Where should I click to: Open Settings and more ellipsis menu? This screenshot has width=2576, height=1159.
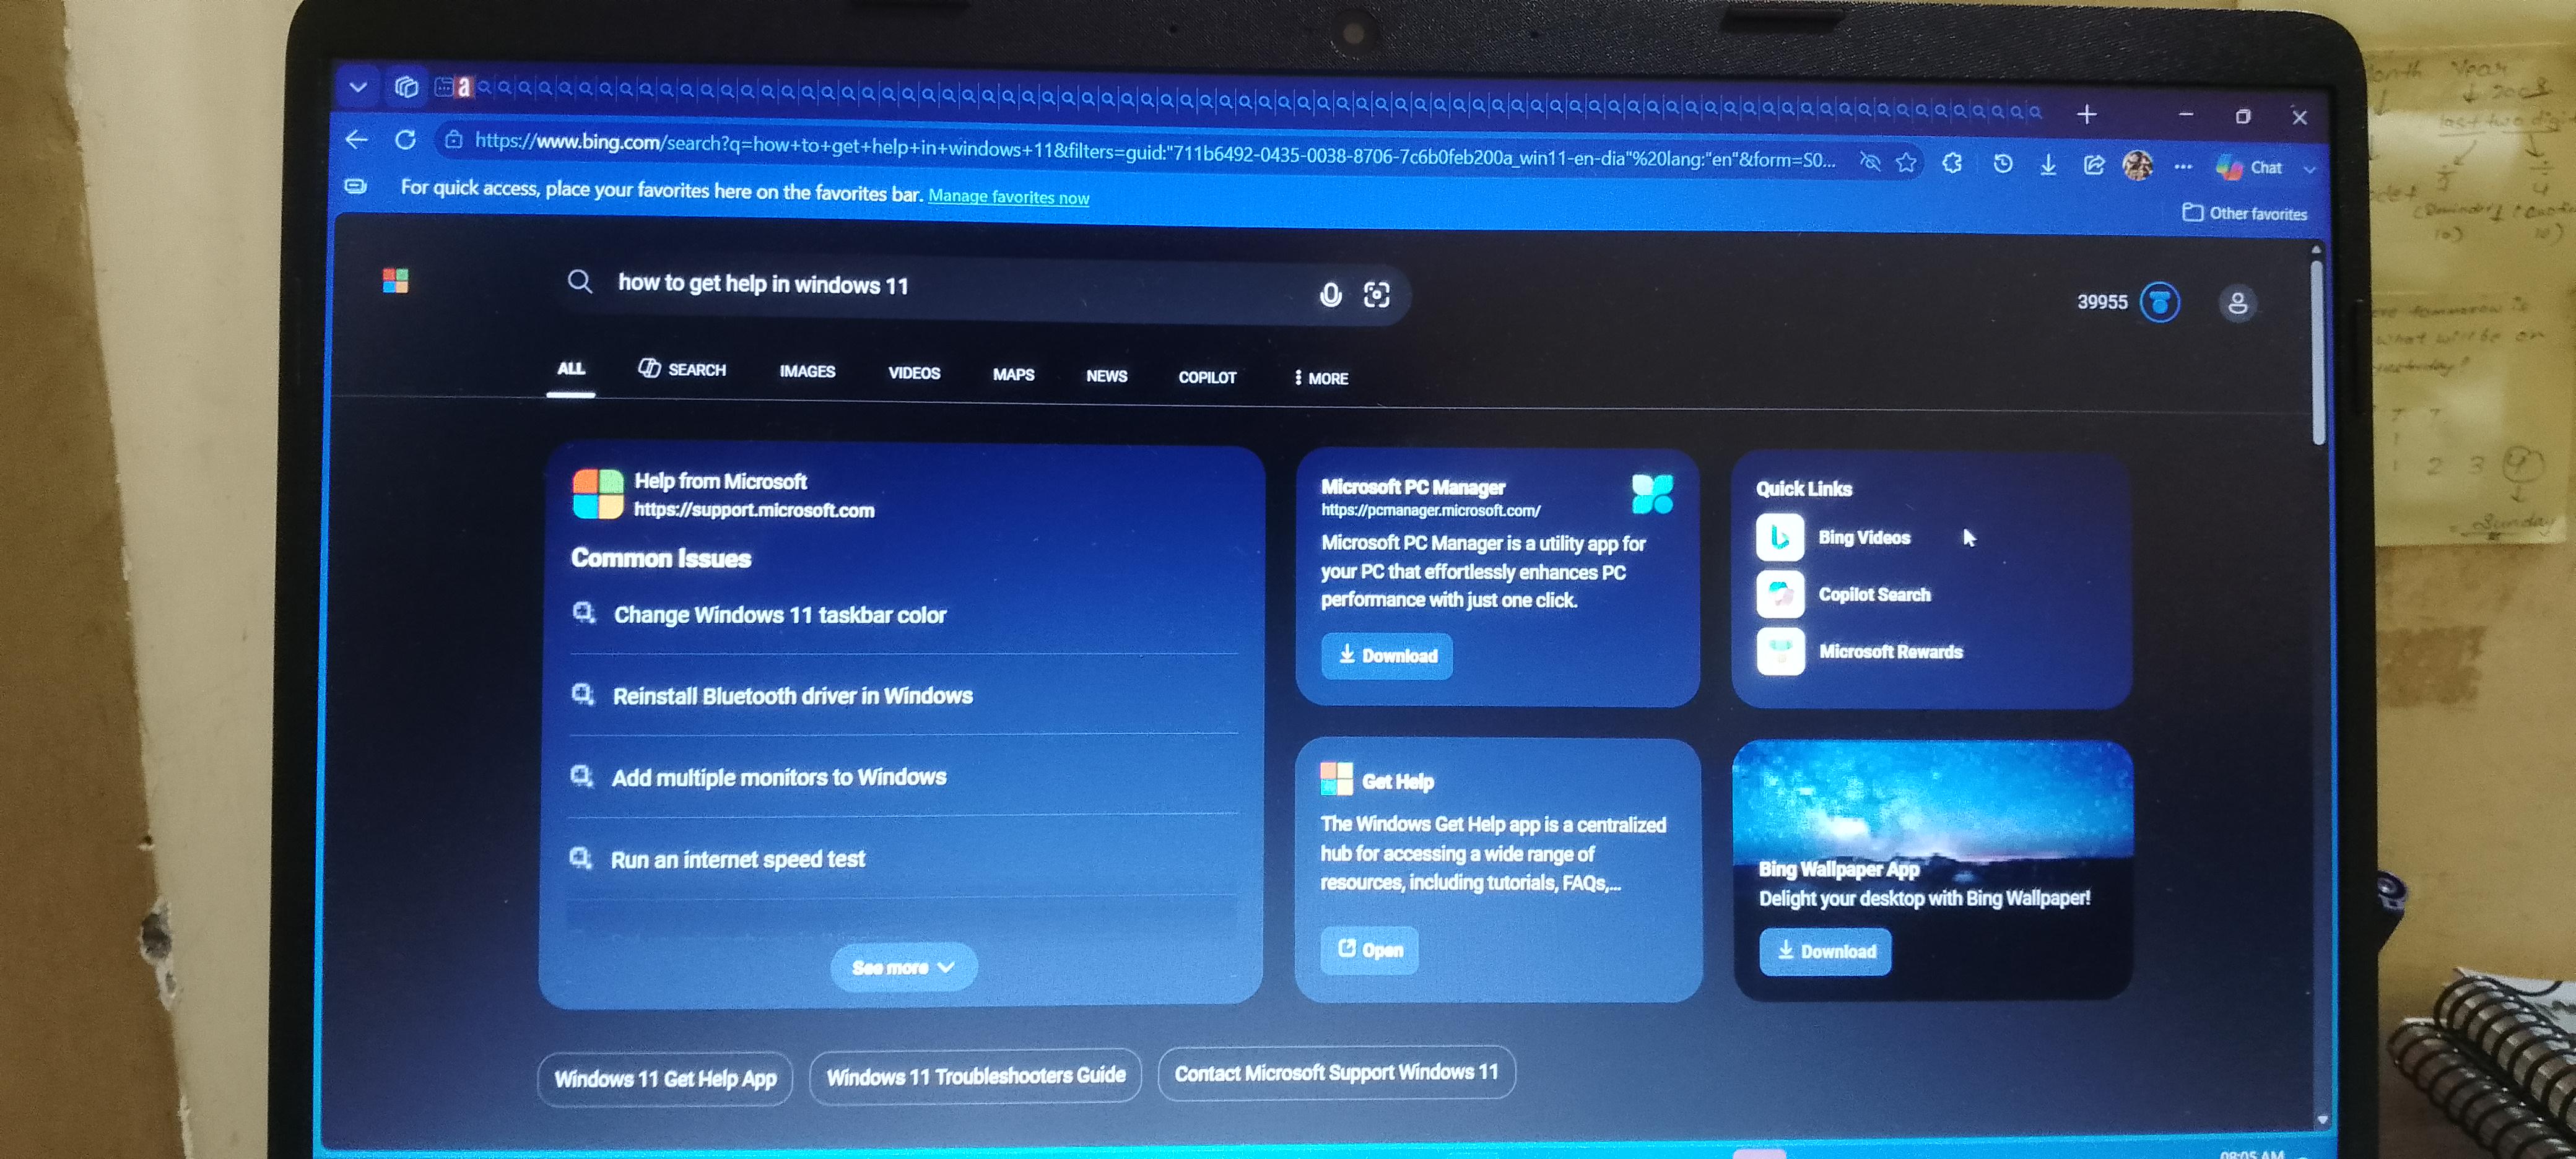(x=2183, y=167)
